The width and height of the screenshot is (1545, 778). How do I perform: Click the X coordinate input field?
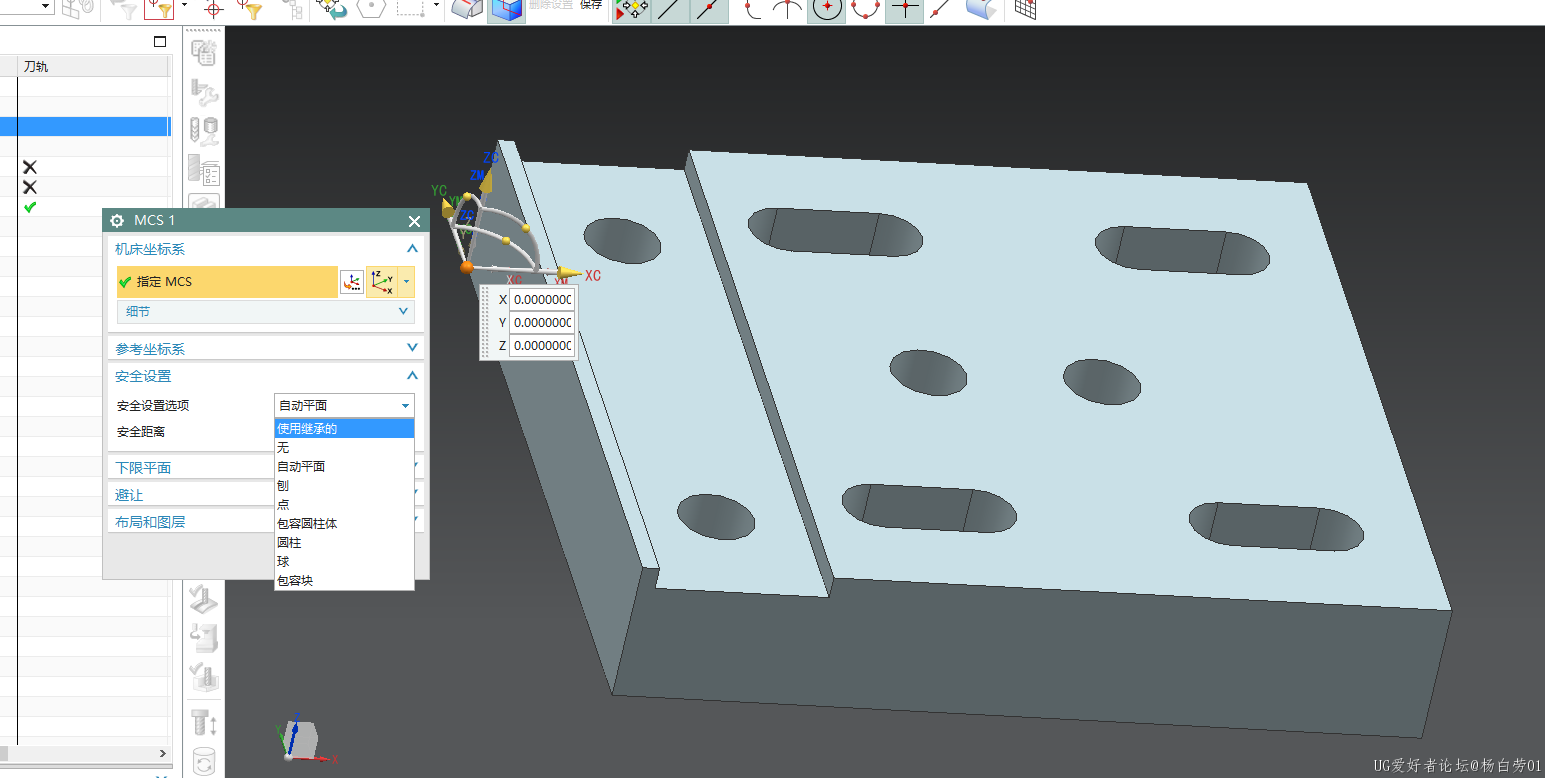pos(542,299)
